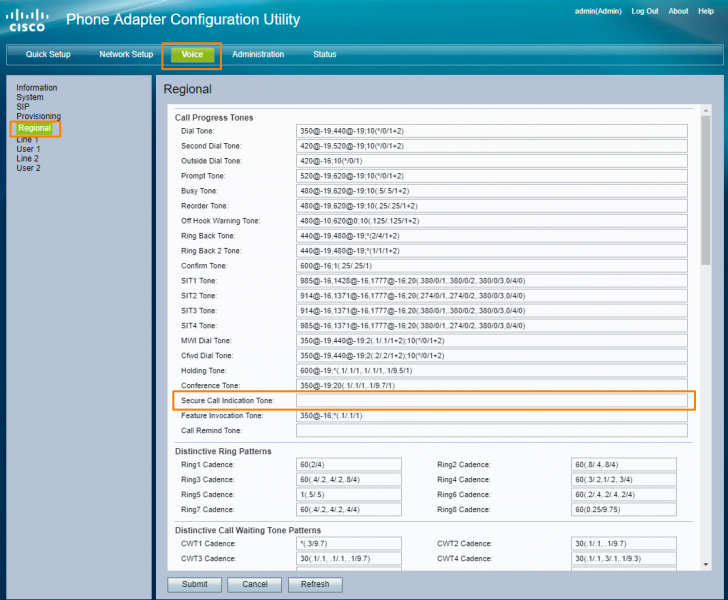
Task: Click the Ring4 Cadence field
Action: point(624,480)
